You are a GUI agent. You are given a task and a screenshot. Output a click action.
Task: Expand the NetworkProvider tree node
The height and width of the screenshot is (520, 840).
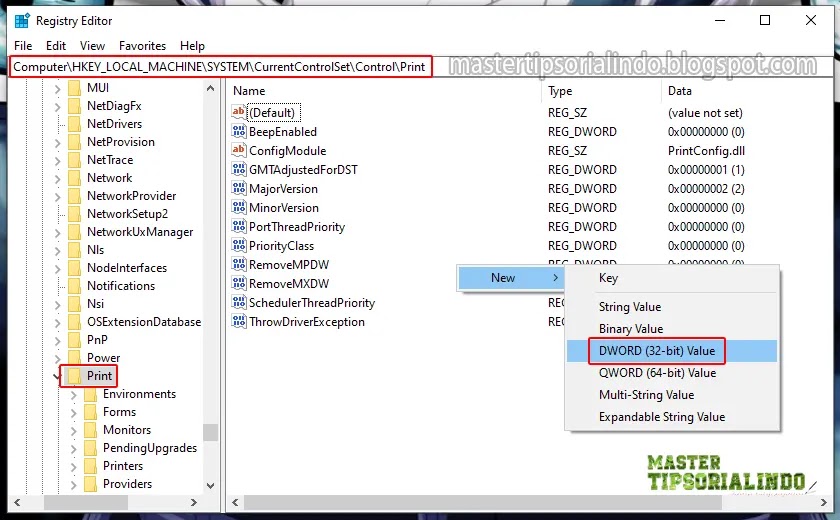coord(57,197)
